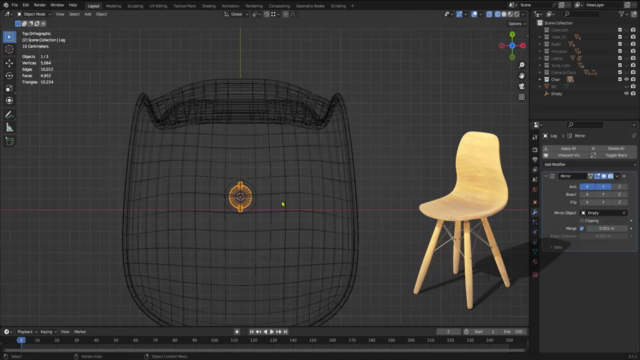The image size is (640, 360).
Task: Toggle Mirror Axis Z
Action: [619, 187]
